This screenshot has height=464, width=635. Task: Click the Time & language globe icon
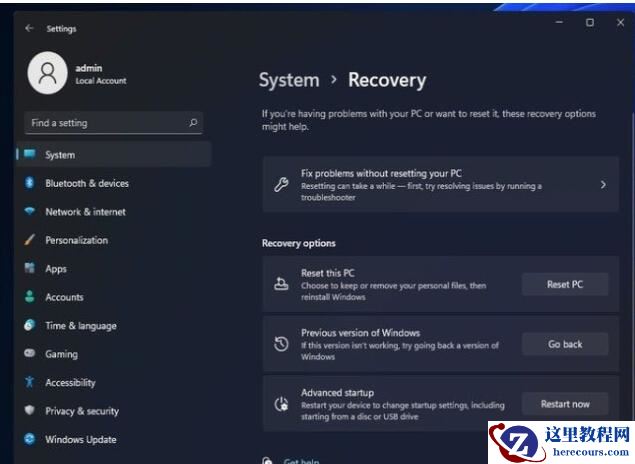pyautogui.click(x=30, y=325)
